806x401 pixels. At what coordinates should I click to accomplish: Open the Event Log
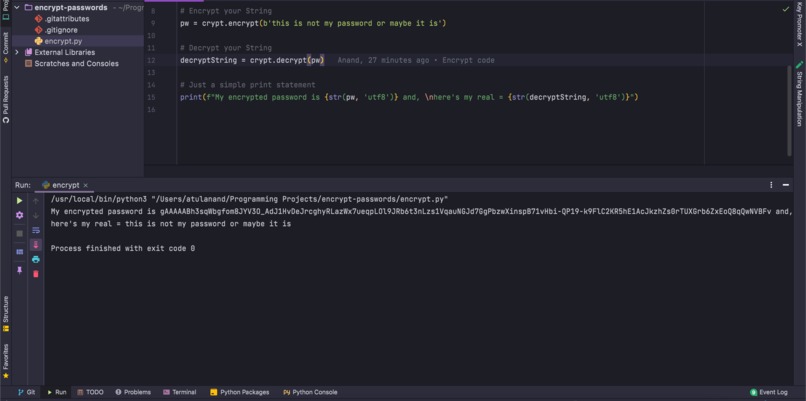pyautogui.click(x=768, y=392)
